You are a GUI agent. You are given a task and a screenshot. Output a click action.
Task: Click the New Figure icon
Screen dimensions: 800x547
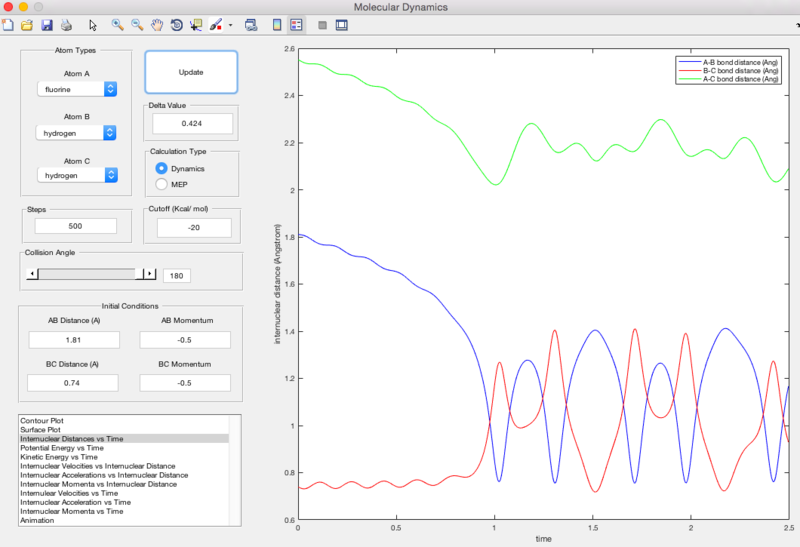click(8, 25)
